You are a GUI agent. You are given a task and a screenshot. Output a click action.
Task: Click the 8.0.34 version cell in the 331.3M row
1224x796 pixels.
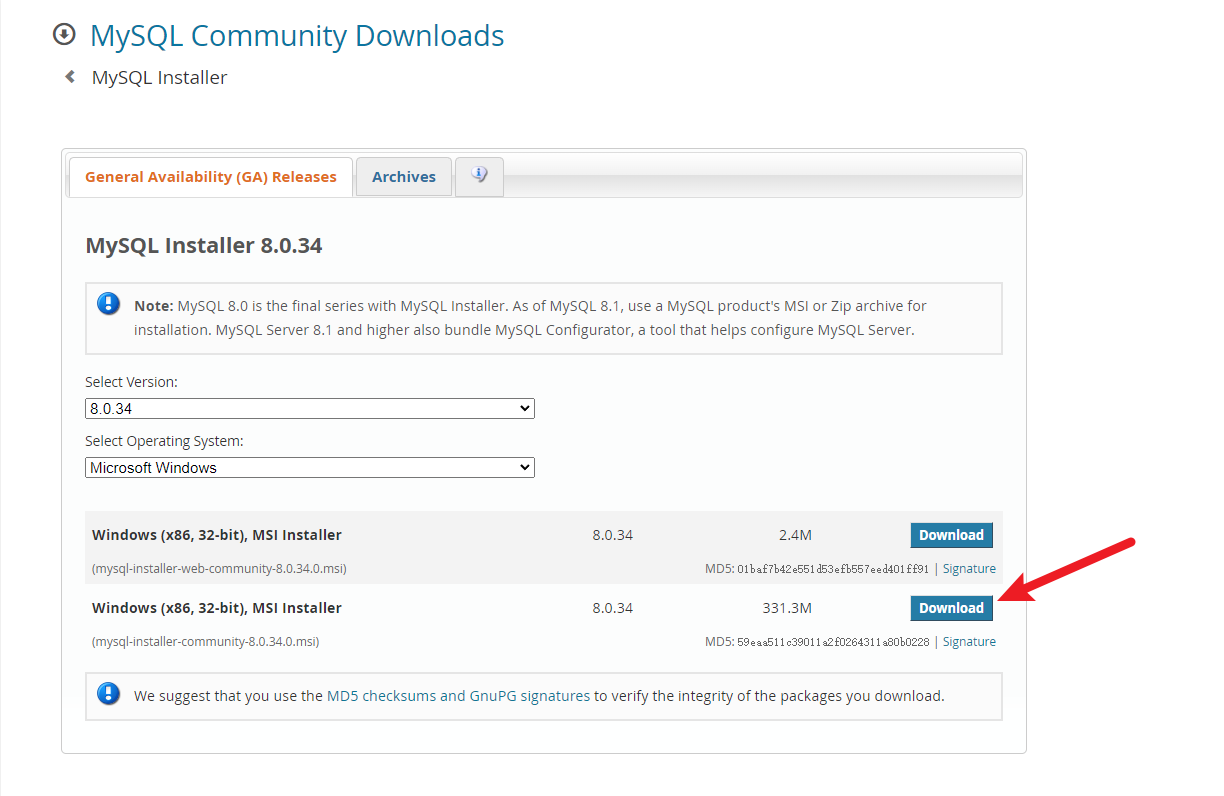(612, 608)
